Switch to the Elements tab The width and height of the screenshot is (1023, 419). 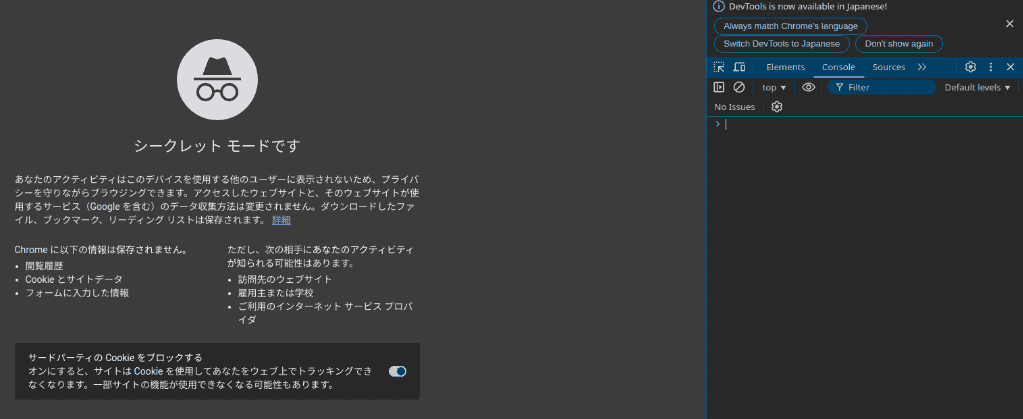786,67
